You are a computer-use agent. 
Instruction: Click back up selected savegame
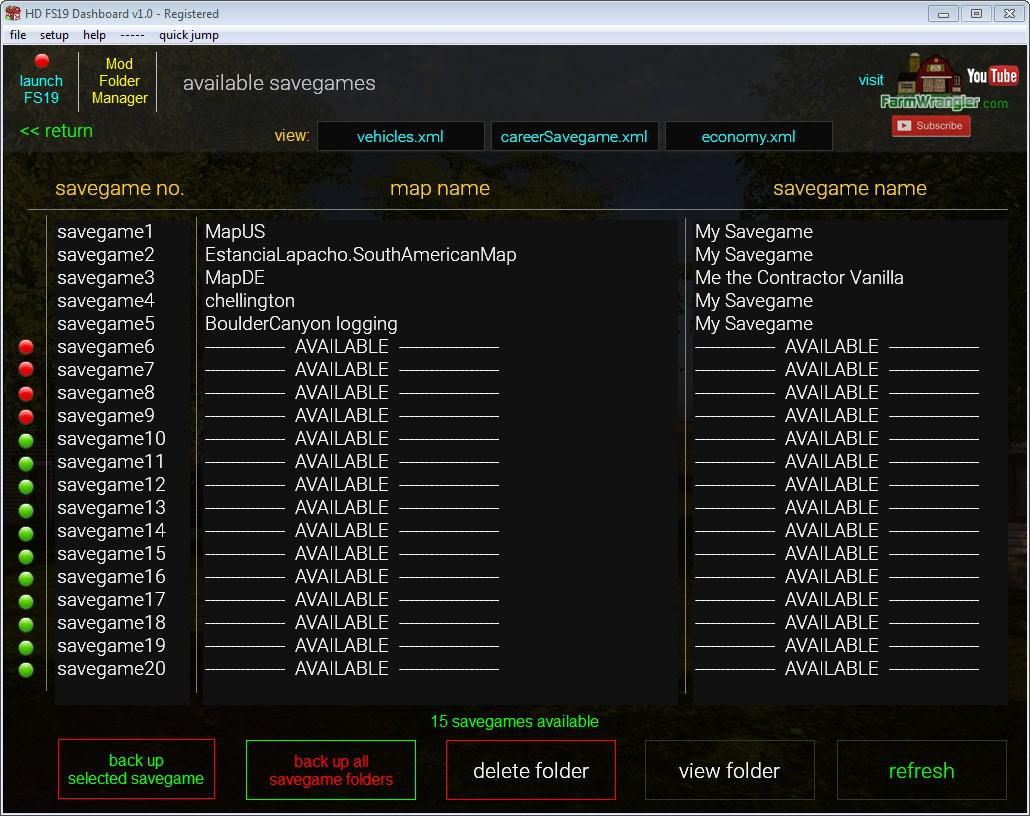tap(136, 770)
